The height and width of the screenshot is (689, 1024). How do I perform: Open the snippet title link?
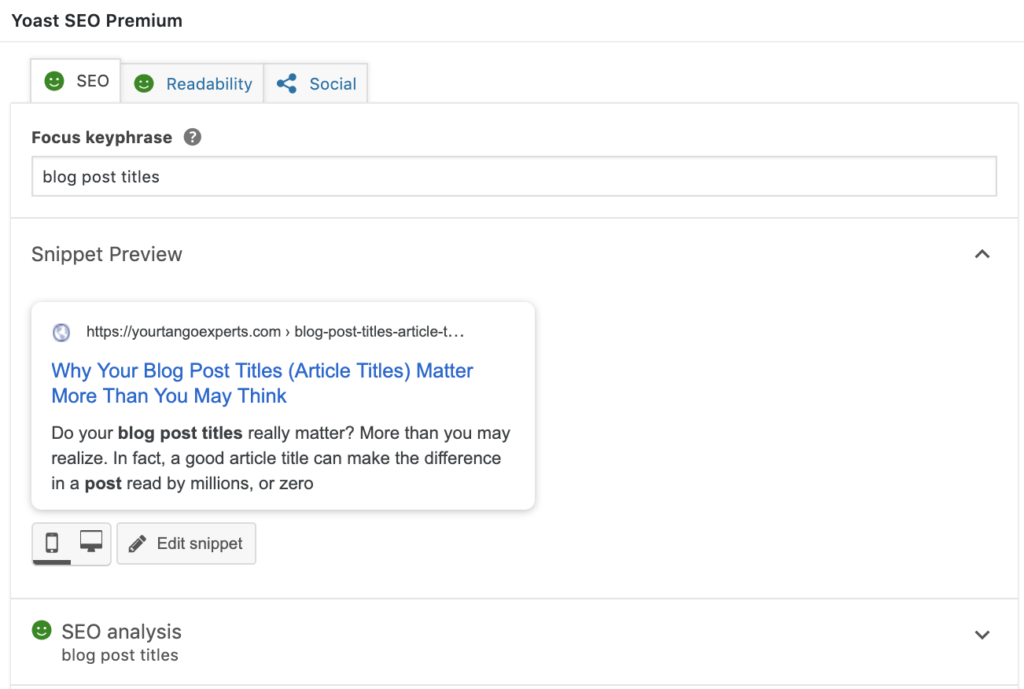263,383
